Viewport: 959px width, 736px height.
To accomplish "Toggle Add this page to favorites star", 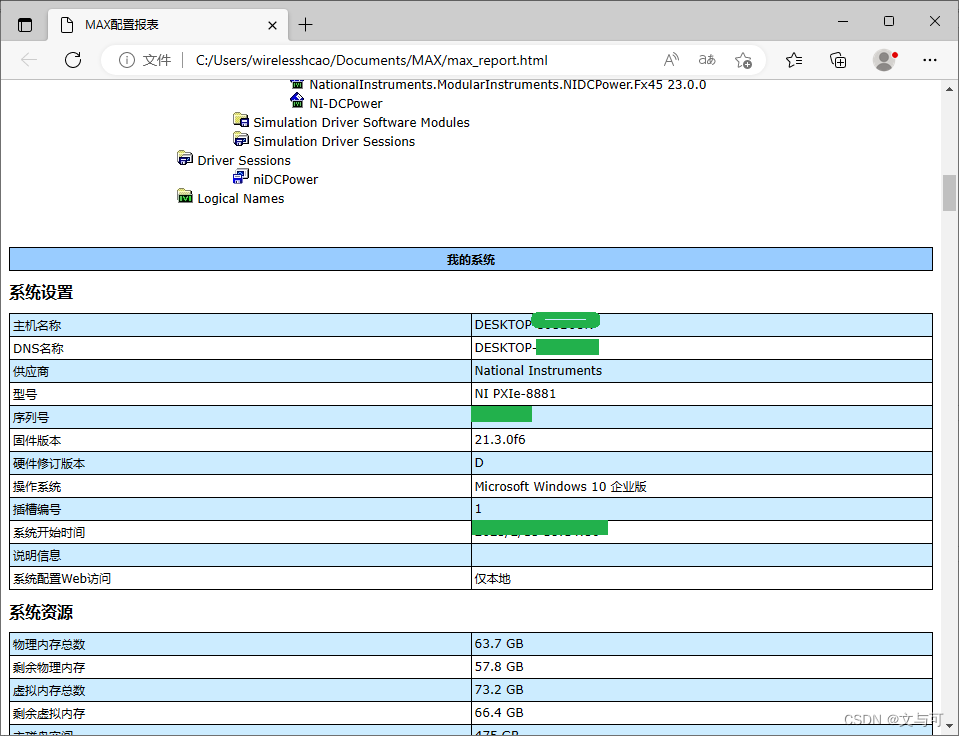I will click(743, 60).
